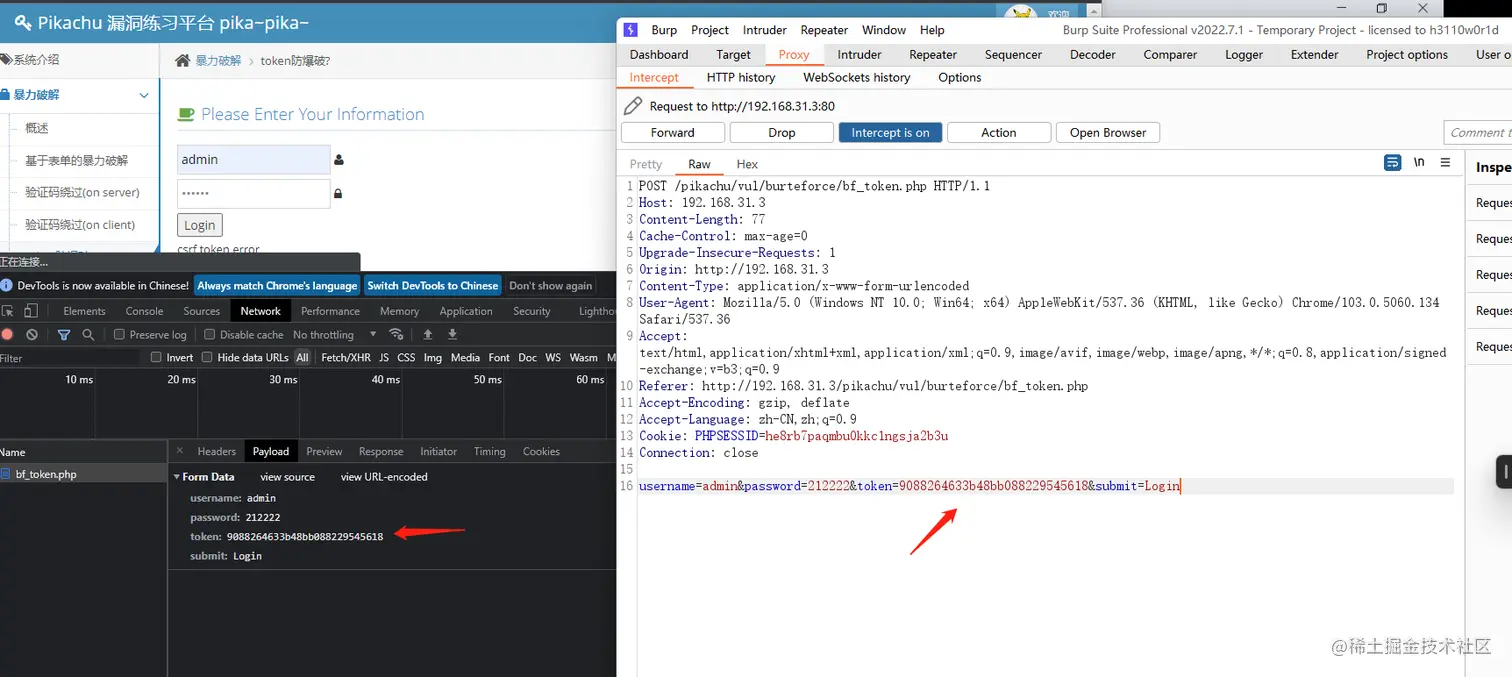
Task: Click the Burp Suite logo icon
Action: [630, 30]
